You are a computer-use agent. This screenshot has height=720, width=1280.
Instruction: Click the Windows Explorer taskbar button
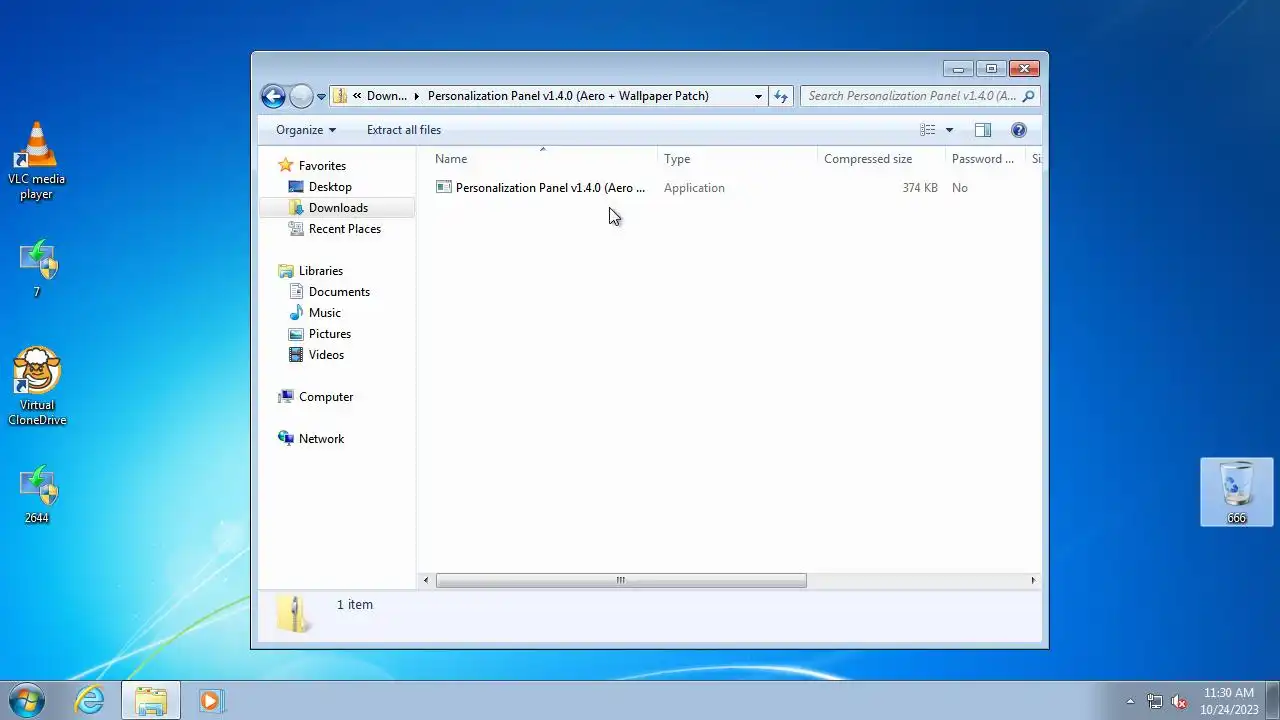tap(151, 700)
